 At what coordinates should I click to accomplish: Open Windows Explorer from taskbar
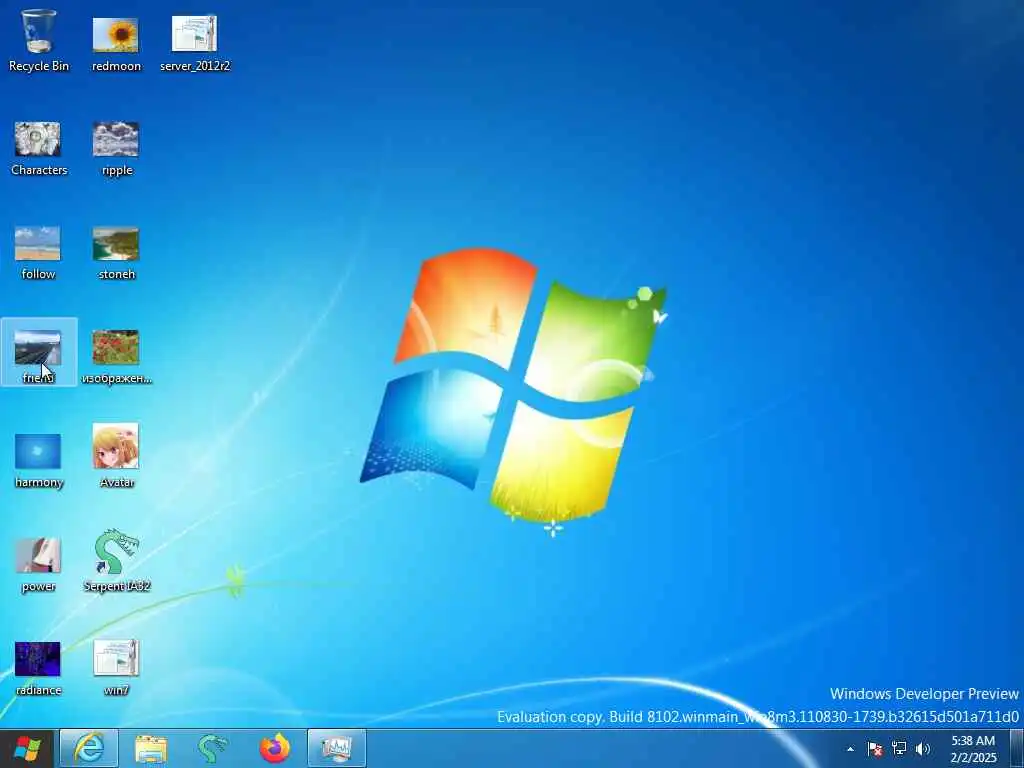point(151,749)
